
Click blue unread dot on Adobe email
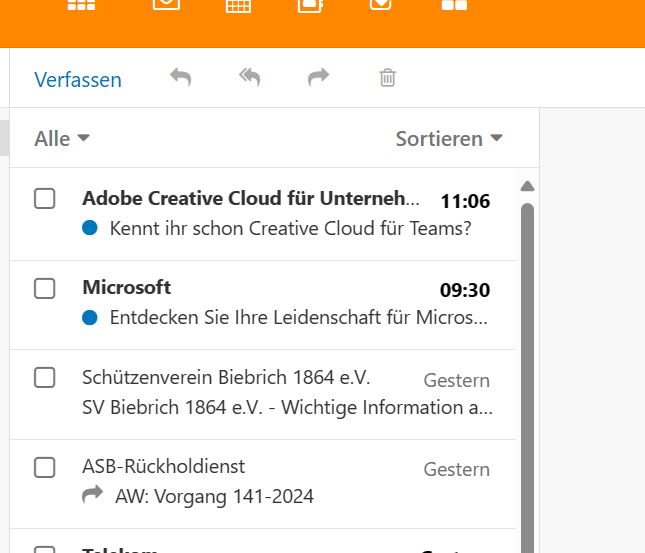coord(90,228)
